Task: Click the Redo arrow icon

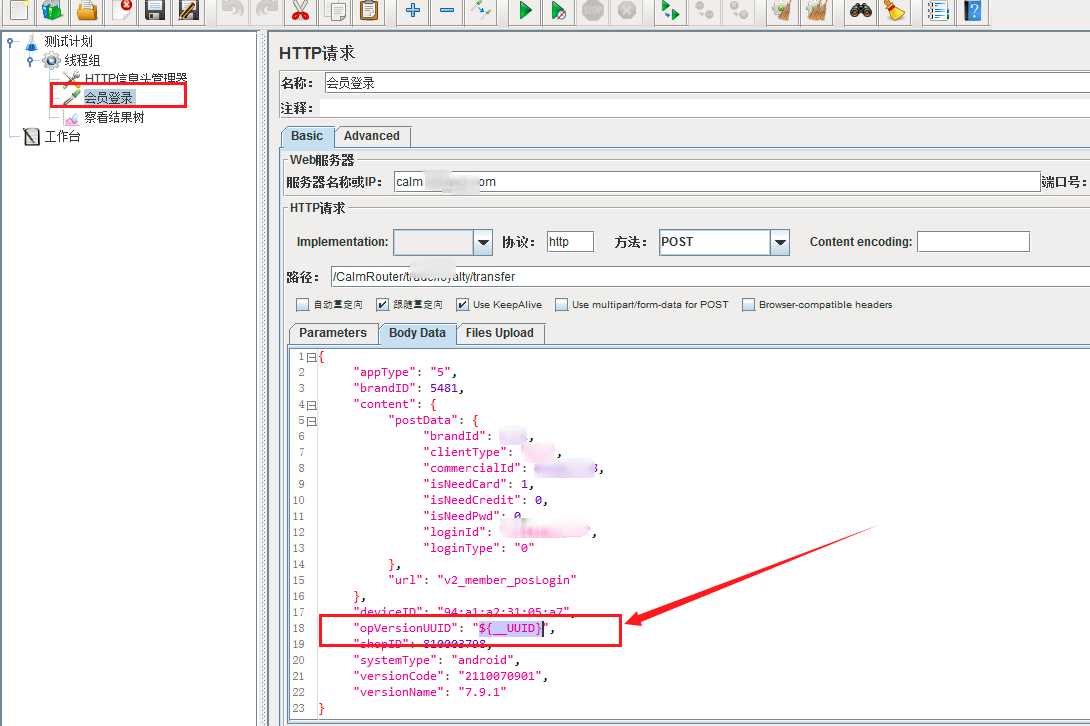Action: (267, 9)
